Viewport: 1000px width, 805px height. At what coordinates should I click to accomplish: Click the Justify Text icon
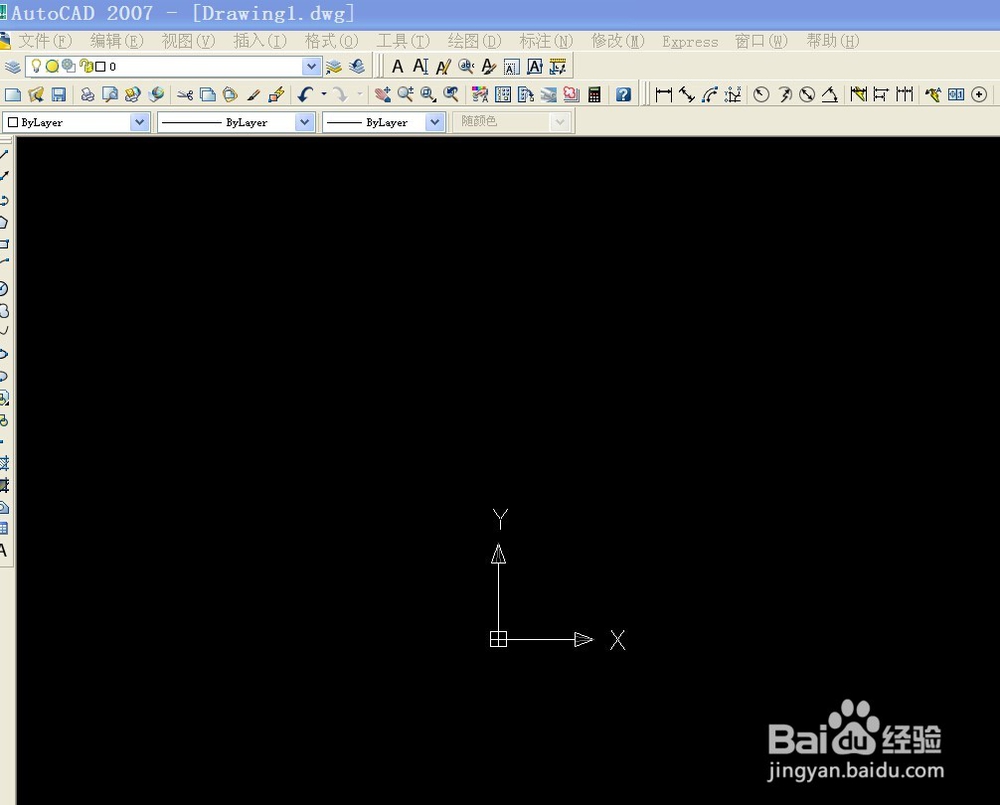(534, 66)
